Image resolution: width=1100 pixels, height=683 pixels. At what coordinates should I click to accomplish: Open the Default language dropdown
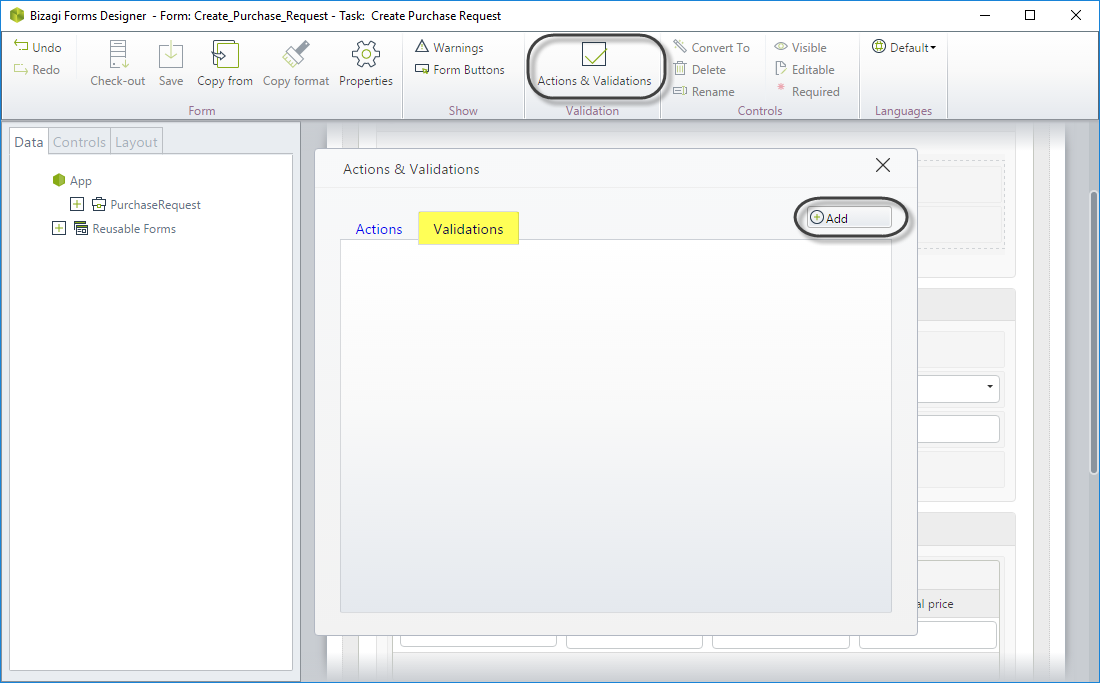click(904, 47)
